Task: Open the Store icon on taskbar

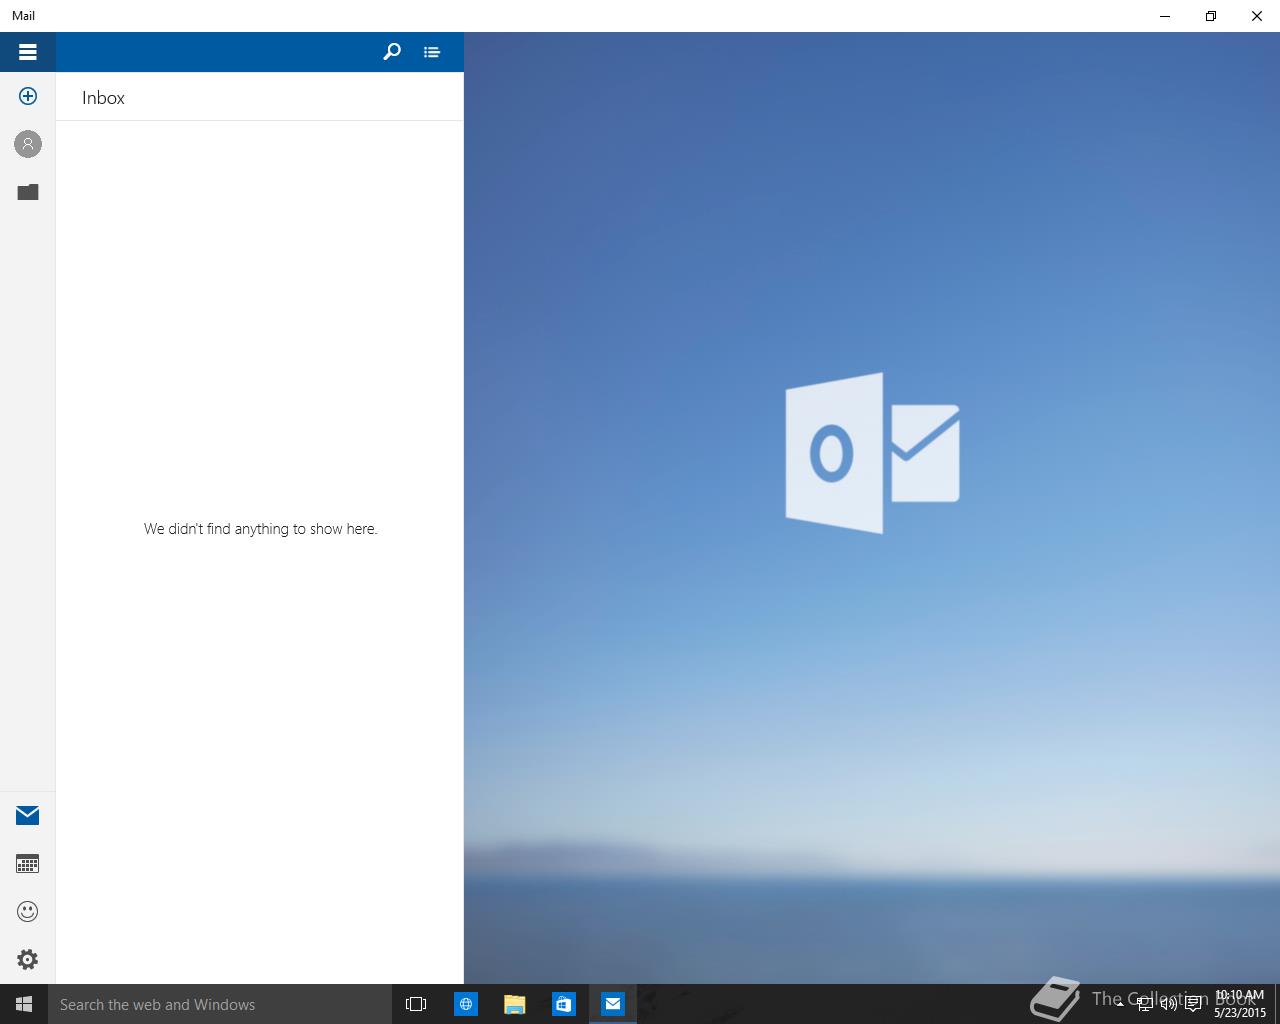Action: [563, 1004]
